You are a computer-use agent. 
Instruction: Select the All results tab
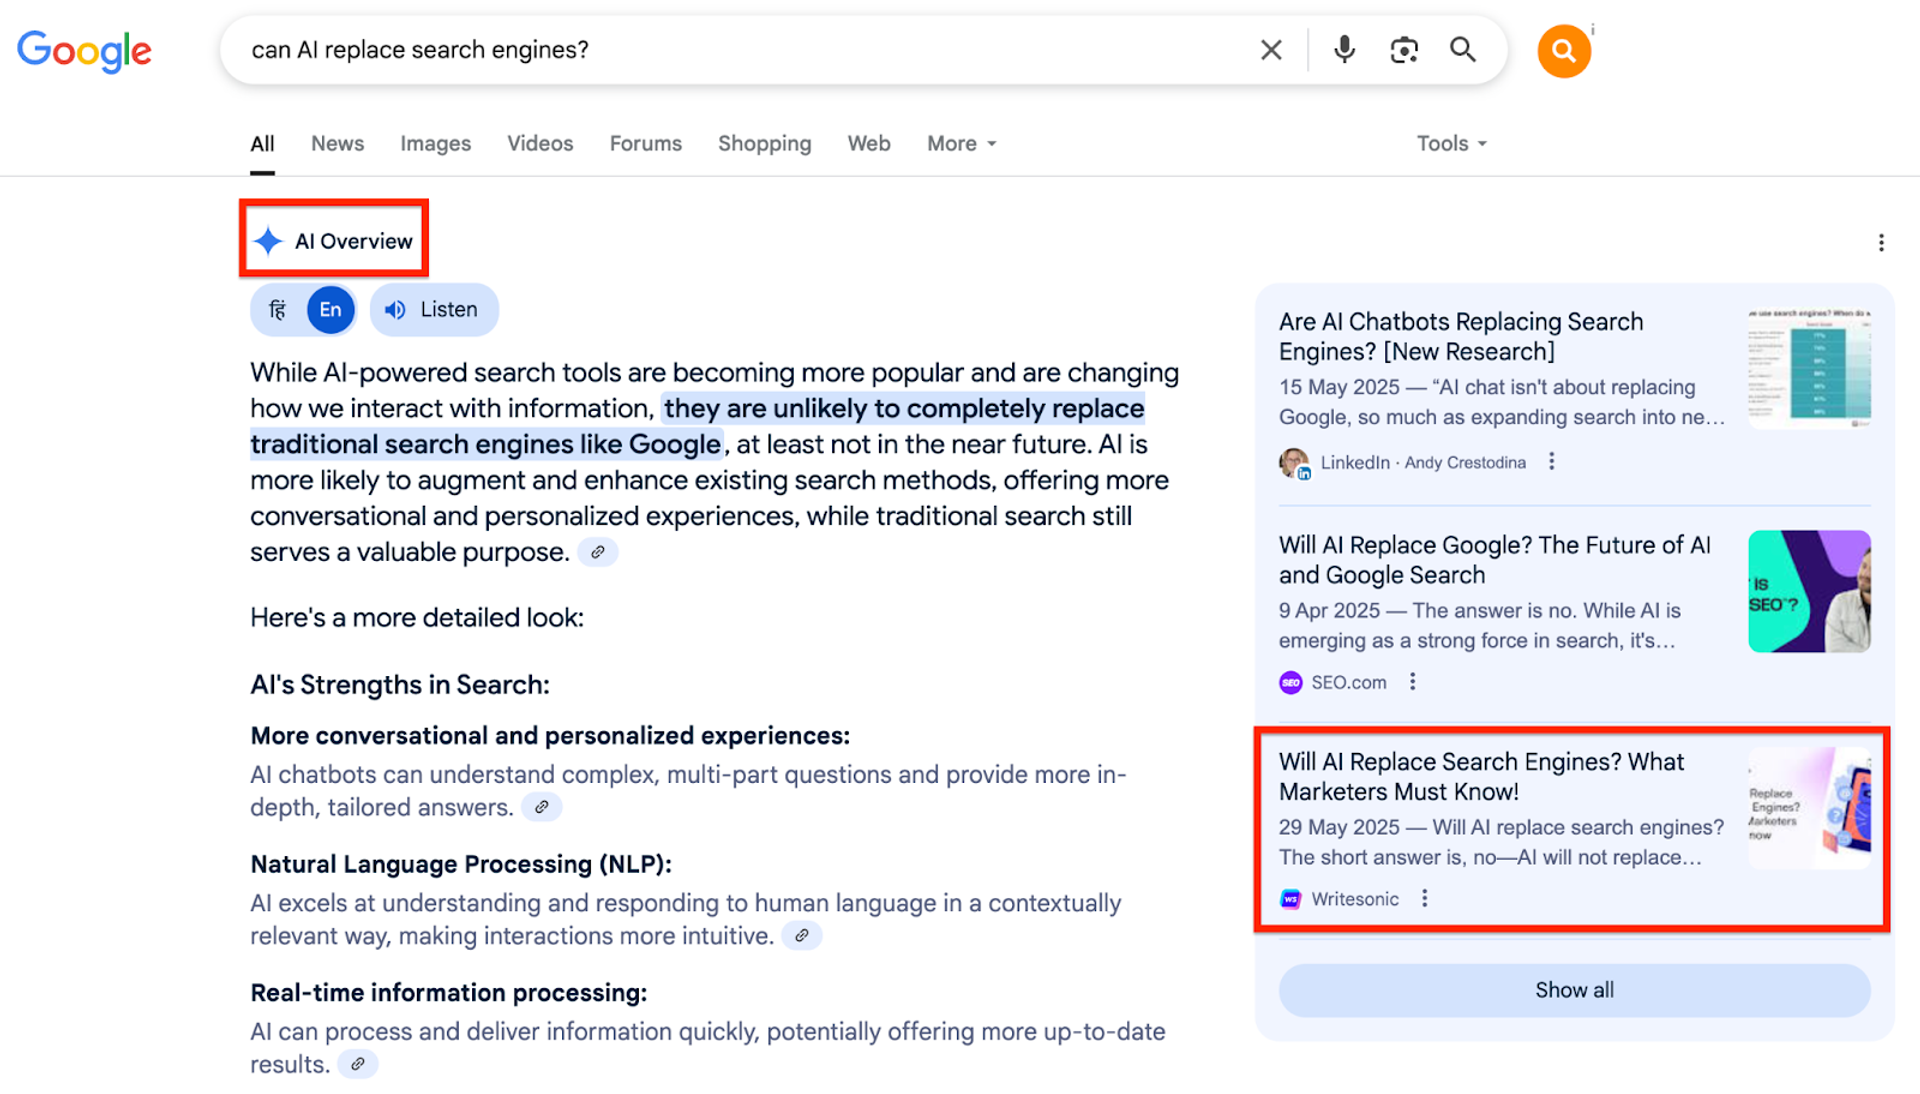(262, 144)
